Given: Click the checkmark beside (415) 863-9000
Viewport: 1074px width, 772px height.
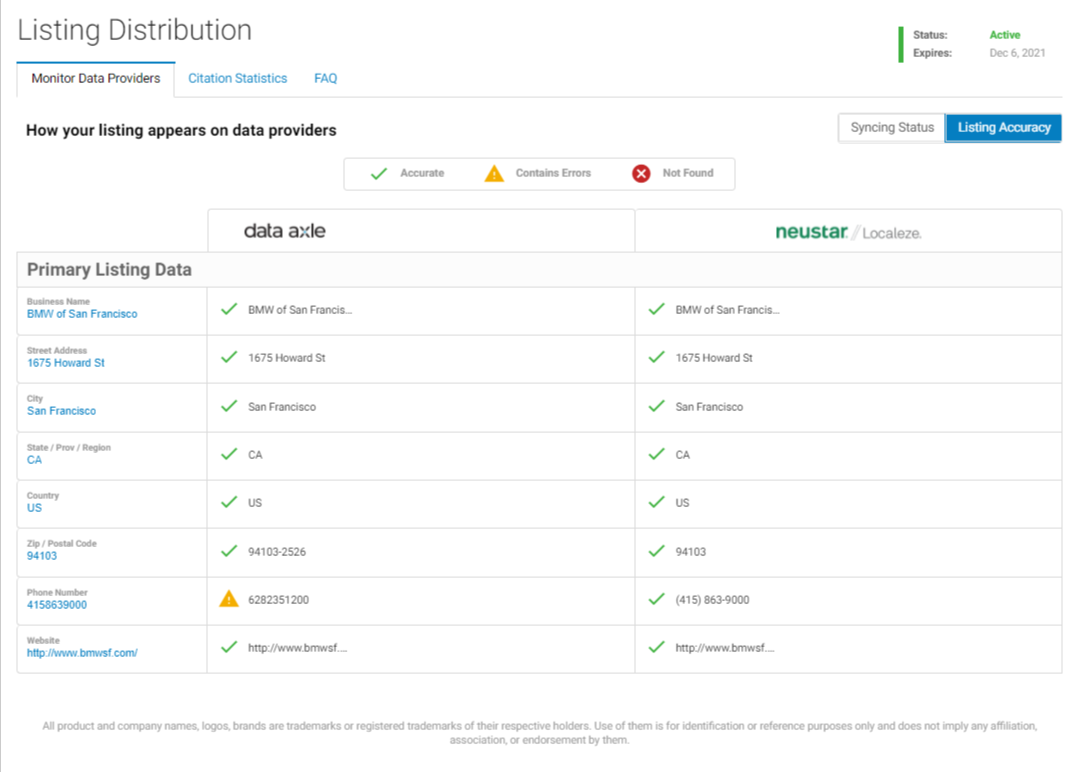Looking at the screenshot, I should [x=656, y=599].
